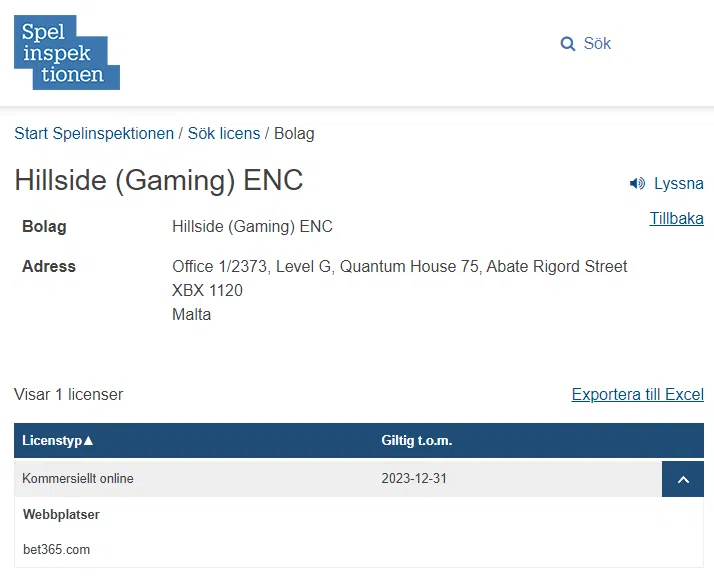Click the Hillside (Gaming) ENC page heading
Viewport: 714px width, 576px height.
pos(159,181)
